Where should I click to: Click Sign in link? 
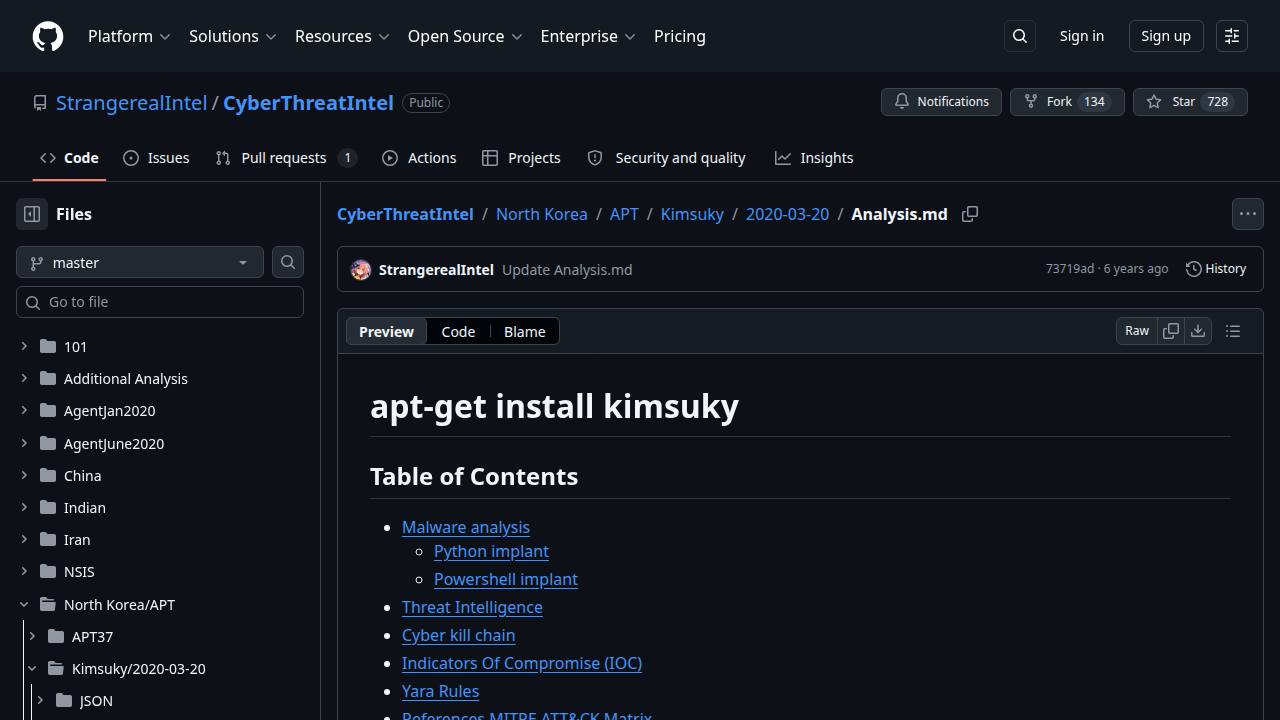click(1082, 36)
